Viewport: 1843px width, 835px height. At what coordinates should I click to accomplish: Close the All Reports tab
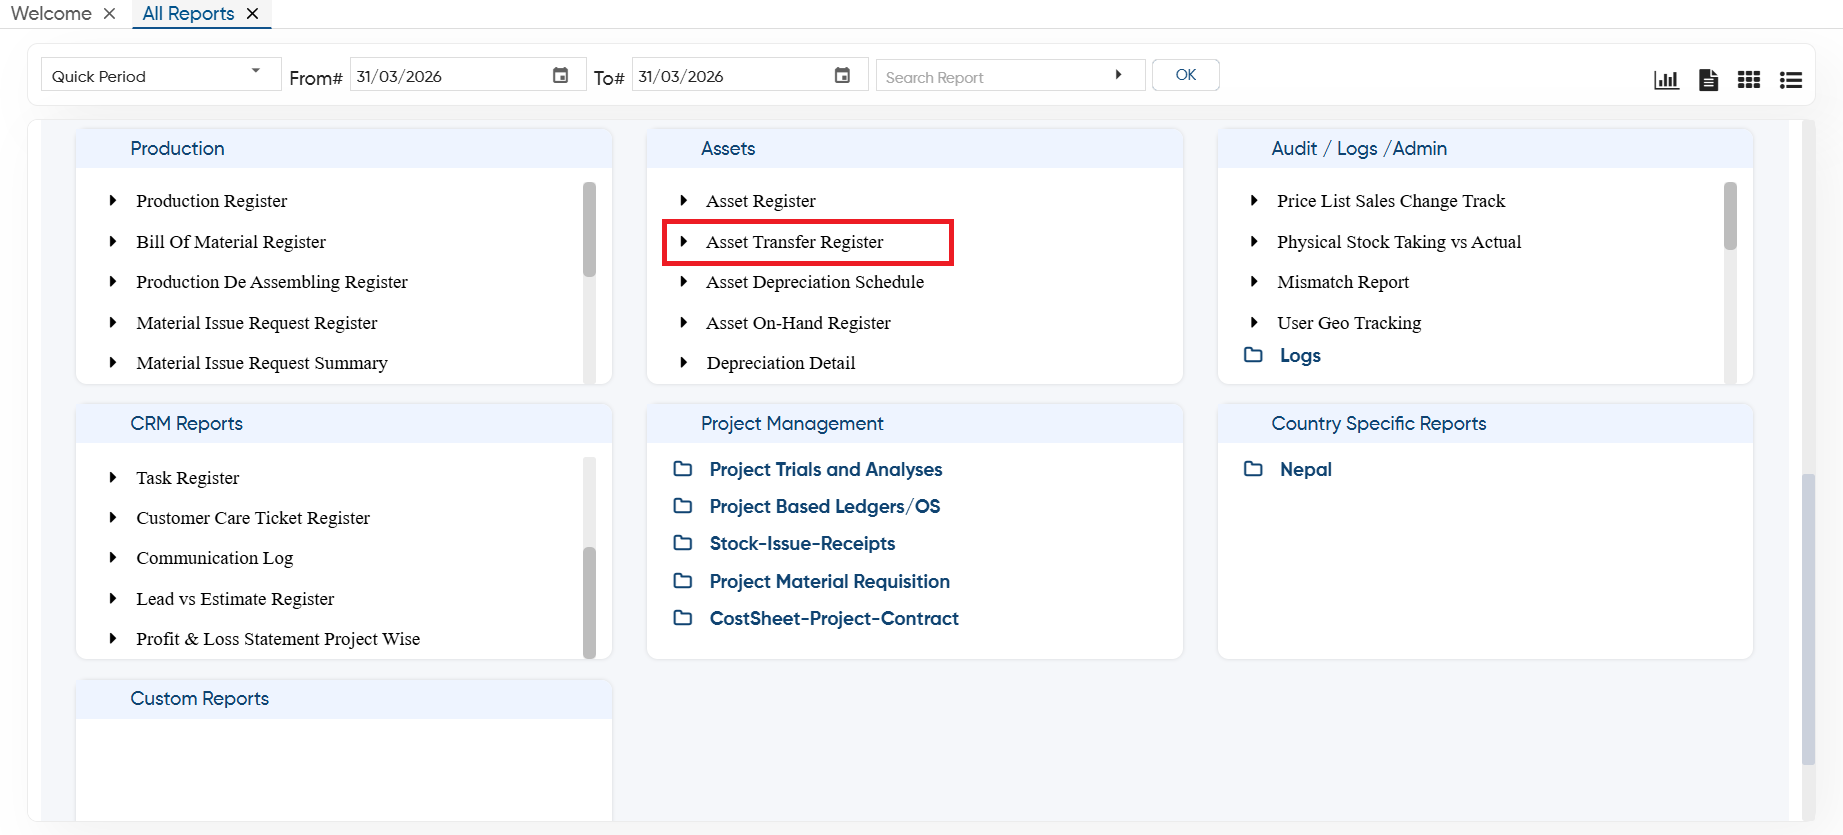point(253,13)
